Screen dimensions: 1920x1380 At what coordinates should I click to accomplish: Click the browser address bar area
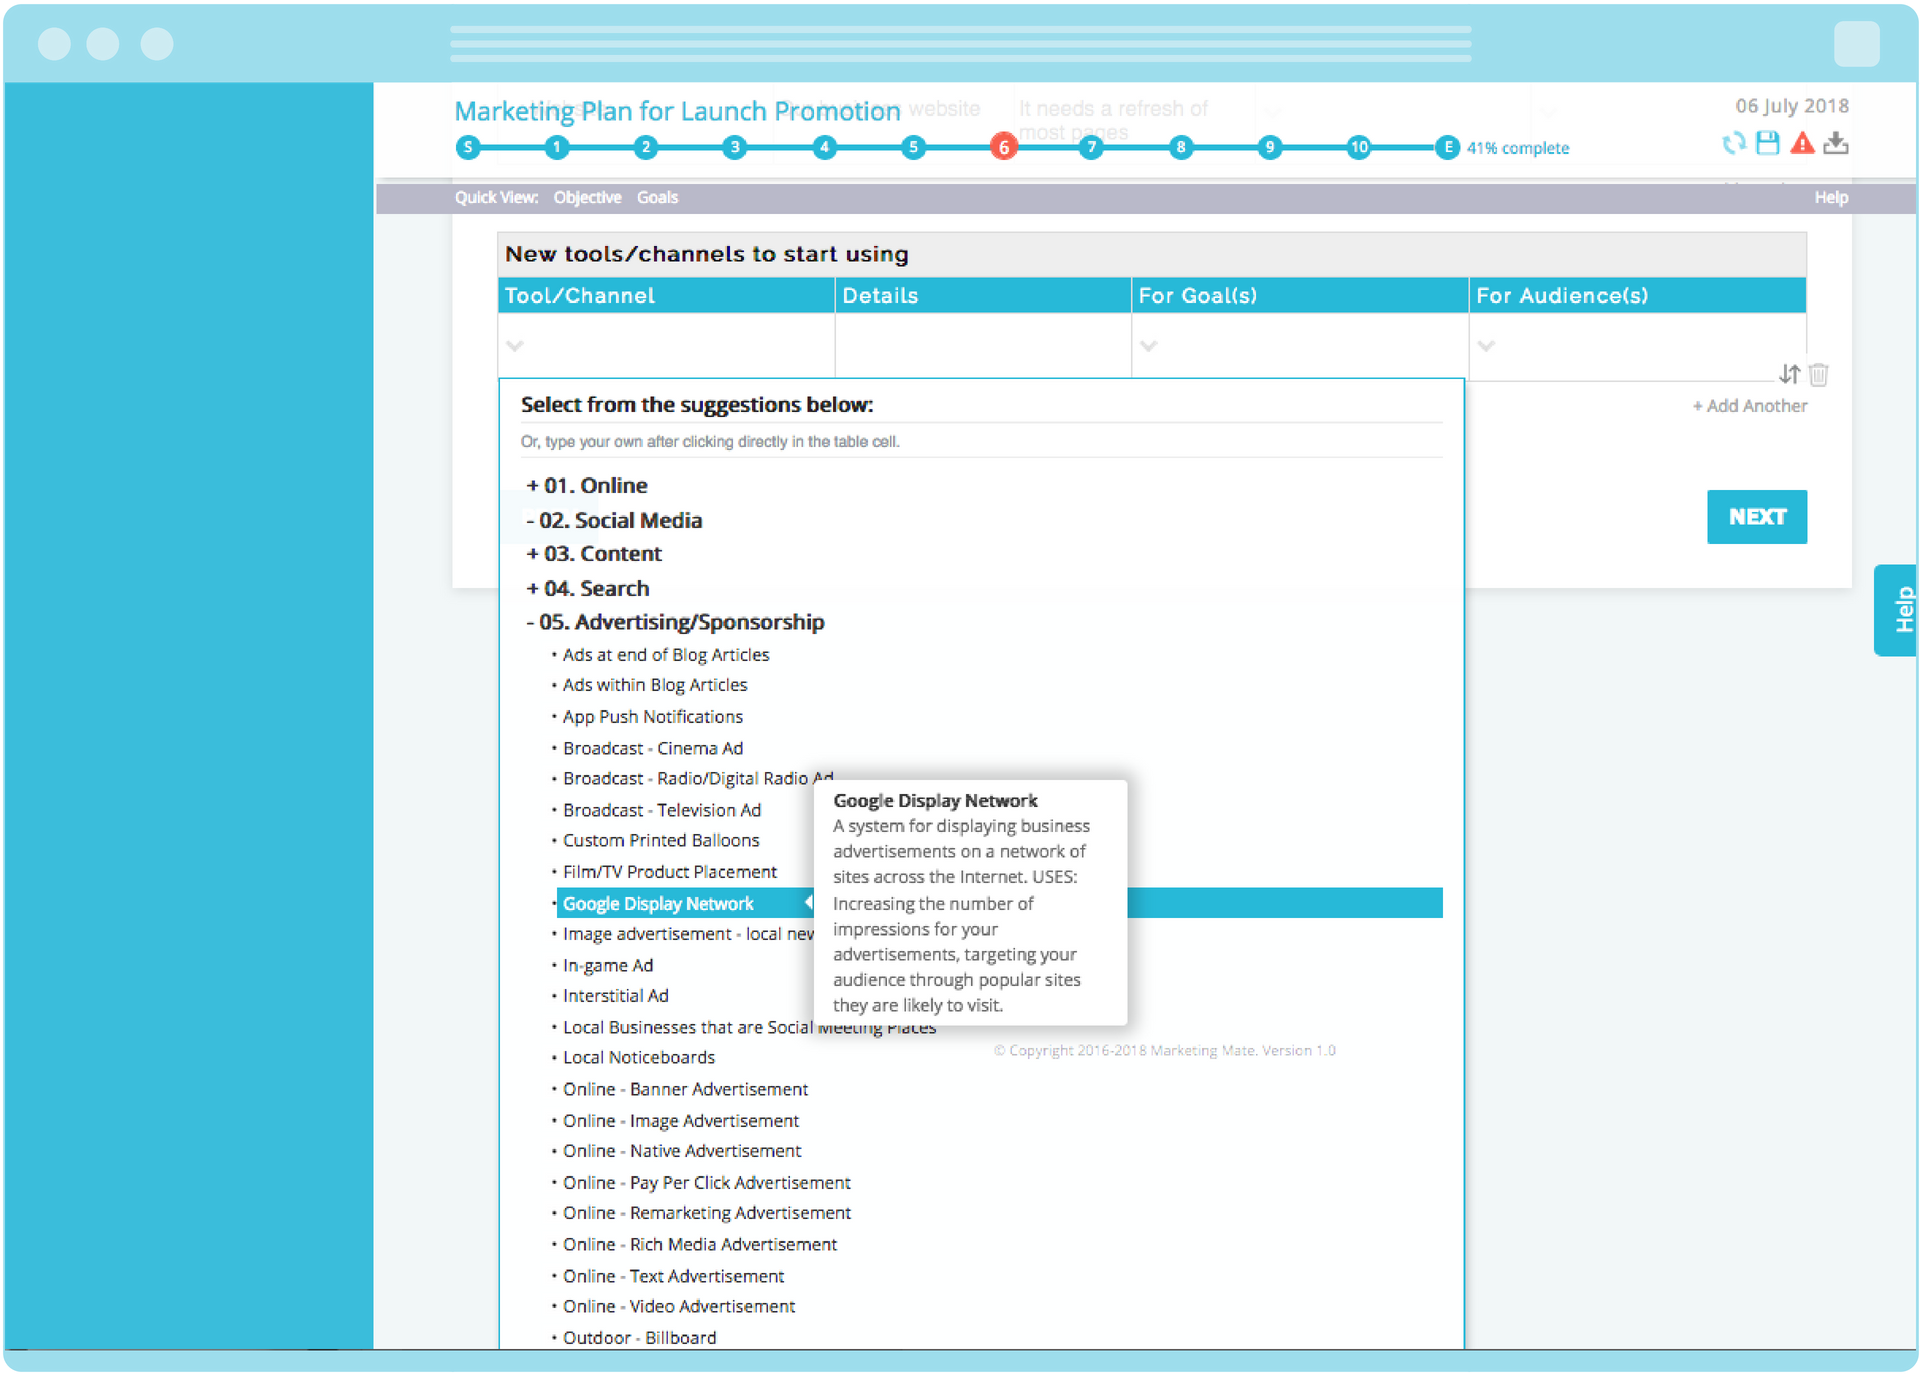click(961, 44)
